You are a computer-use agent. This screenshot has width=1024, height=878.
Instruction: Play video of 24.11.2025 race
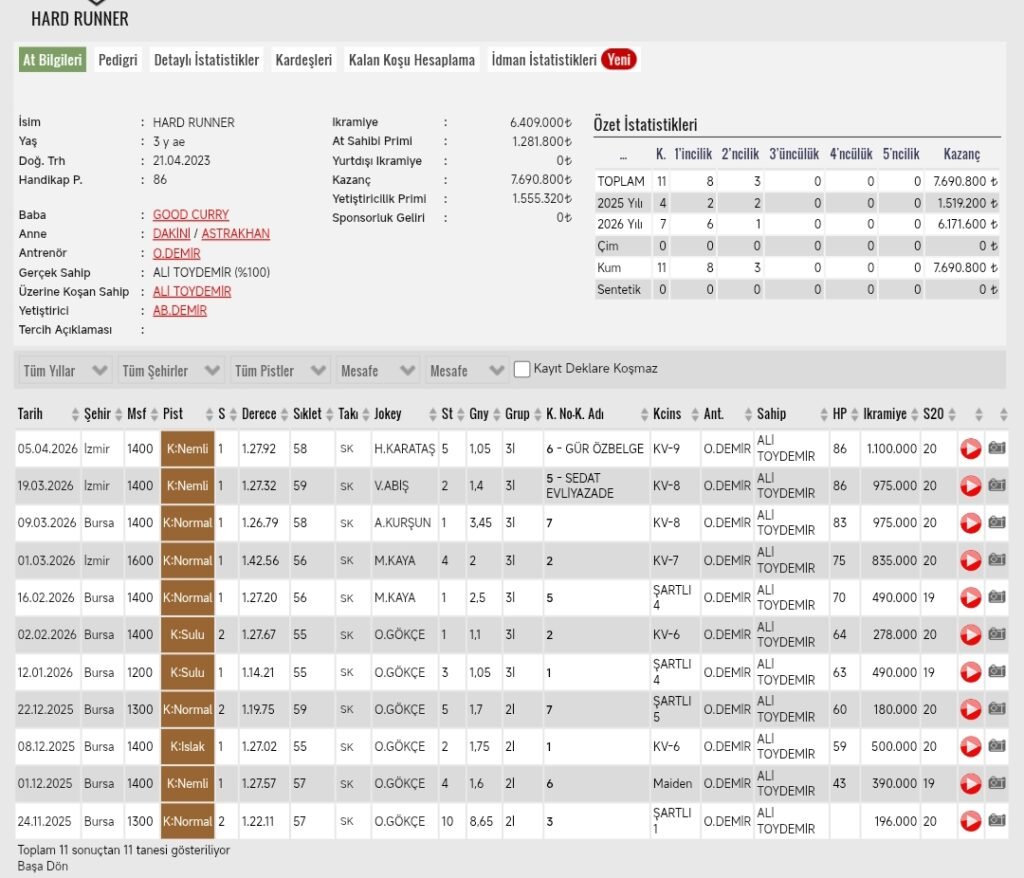(x=970, y=821)
